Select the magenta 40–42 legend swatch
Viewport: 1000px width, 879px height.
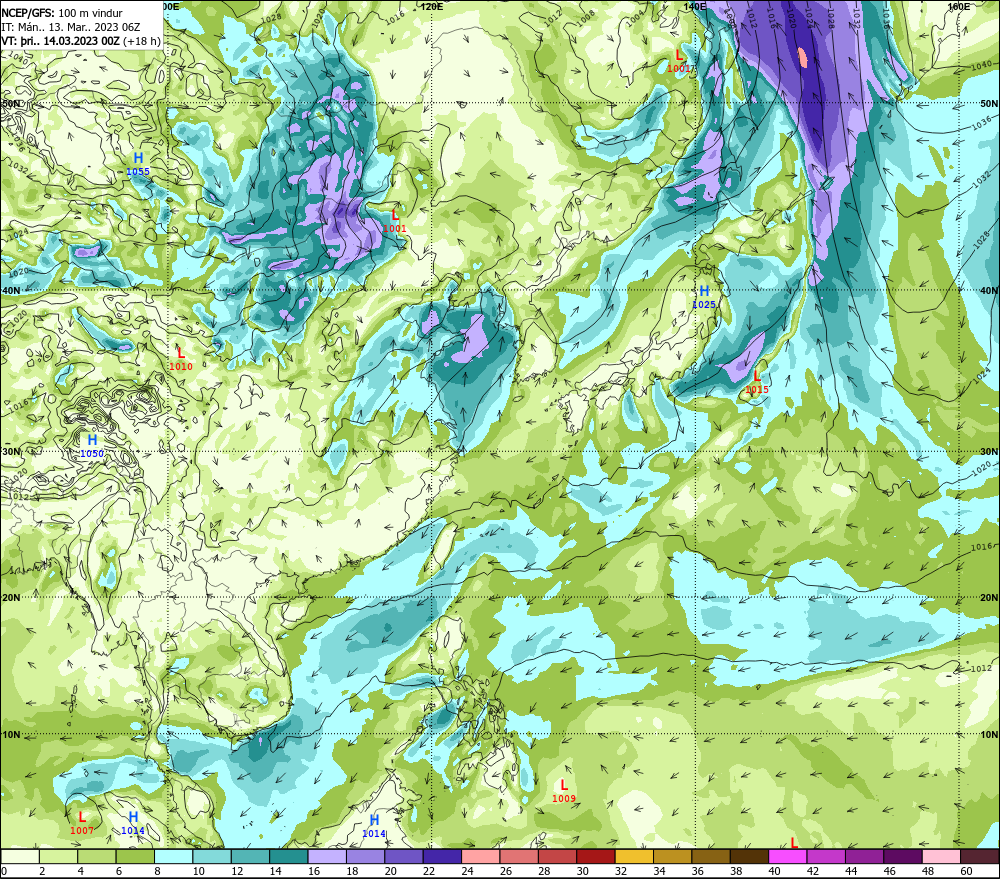[788, 856]
